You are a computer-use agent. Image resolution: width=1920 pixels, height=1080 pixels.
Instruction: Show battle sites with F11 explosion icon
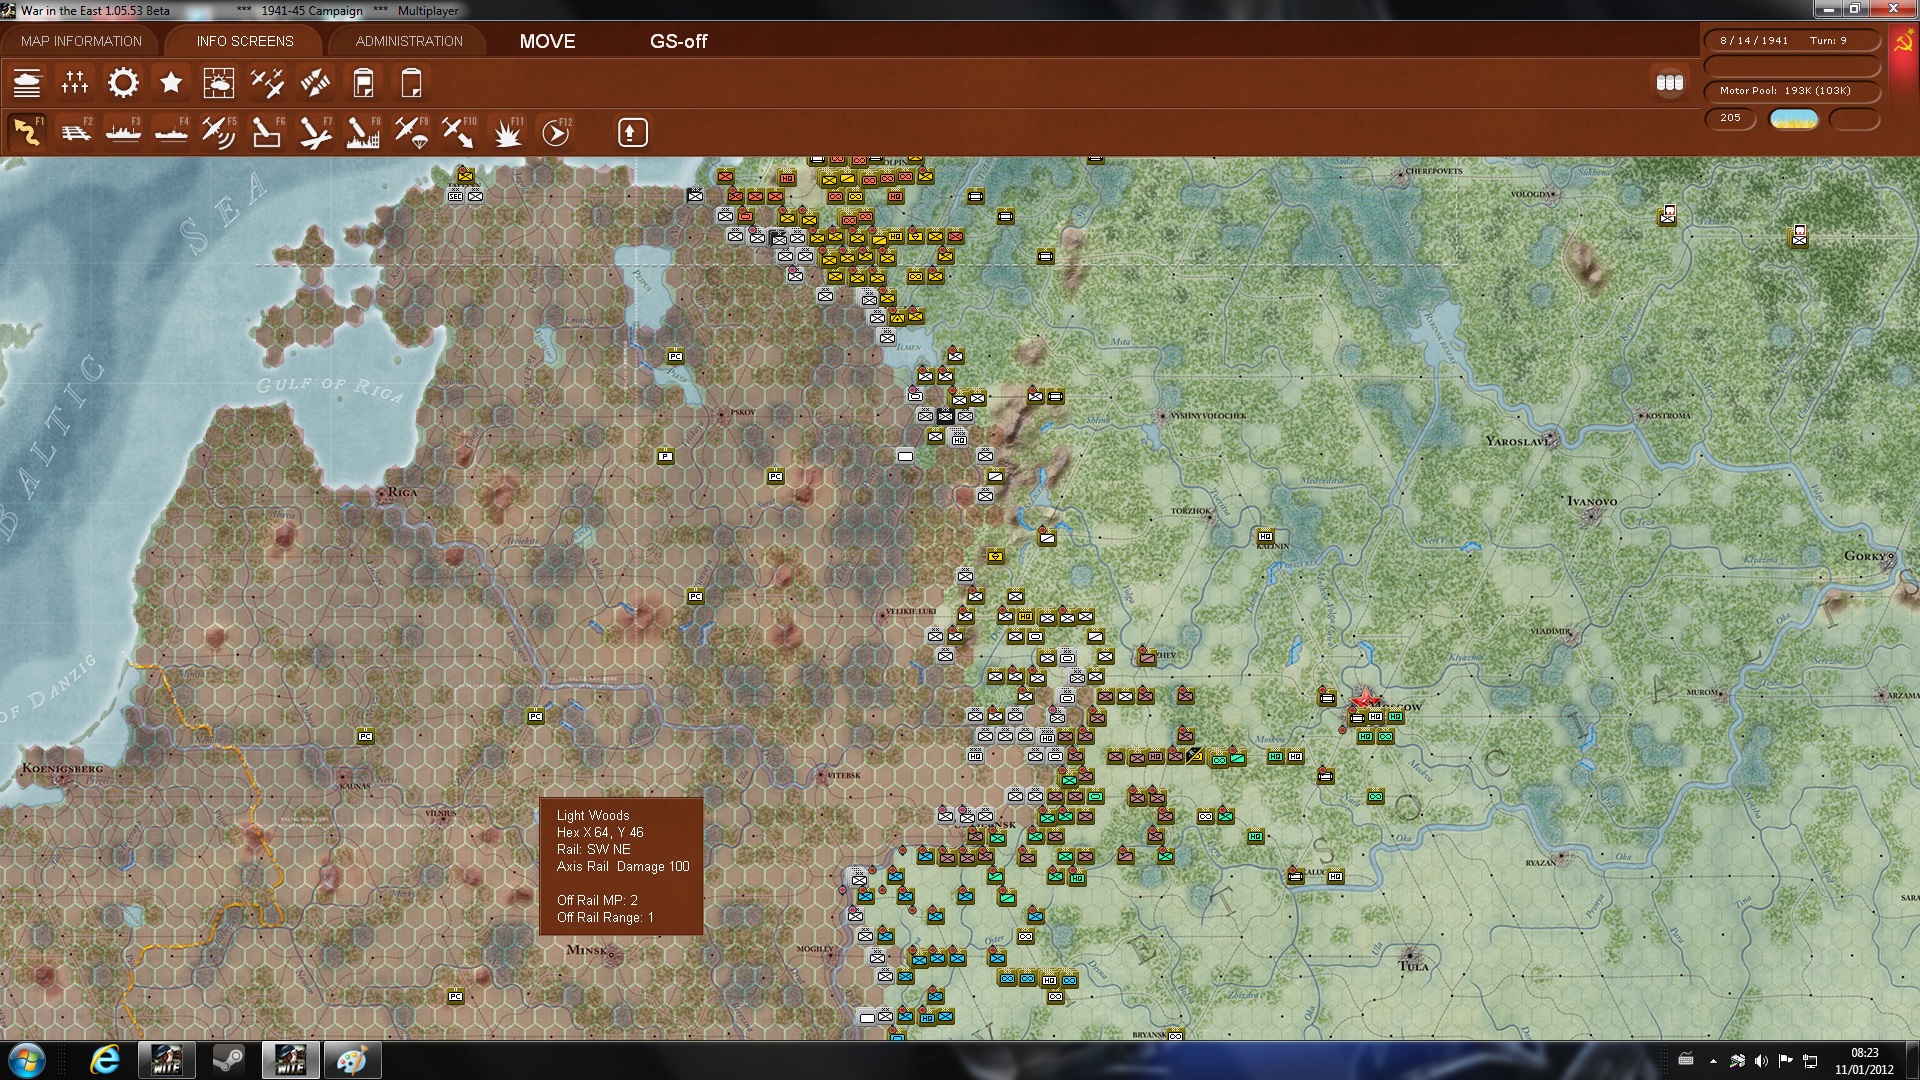click(507, 132)
